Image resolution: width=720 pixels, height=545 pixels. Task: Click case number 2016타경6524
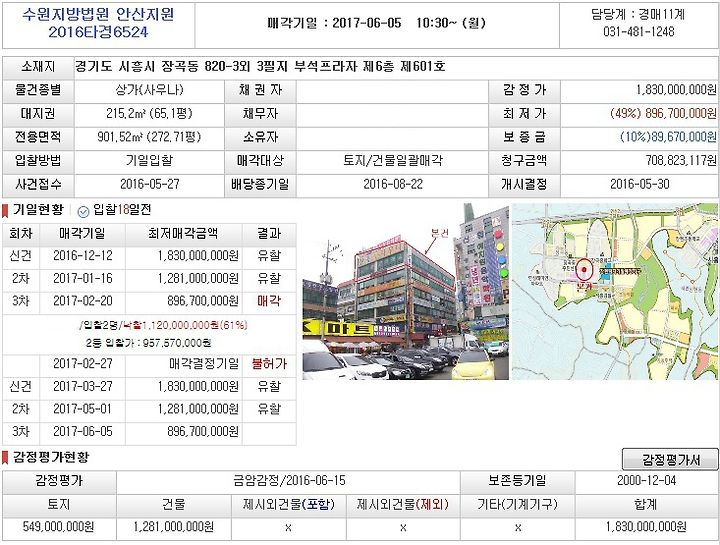98,32
